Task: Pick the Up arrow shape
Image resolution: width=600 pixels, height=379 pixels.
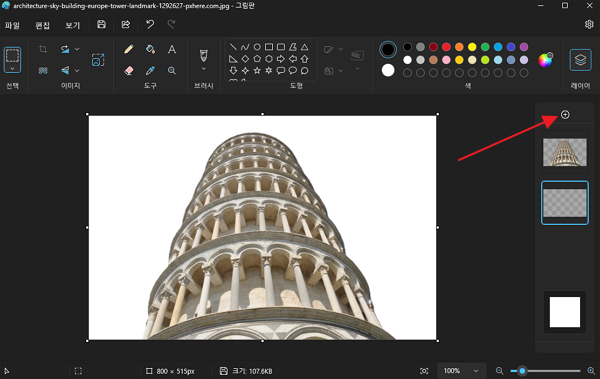Action: coord(305,59)
